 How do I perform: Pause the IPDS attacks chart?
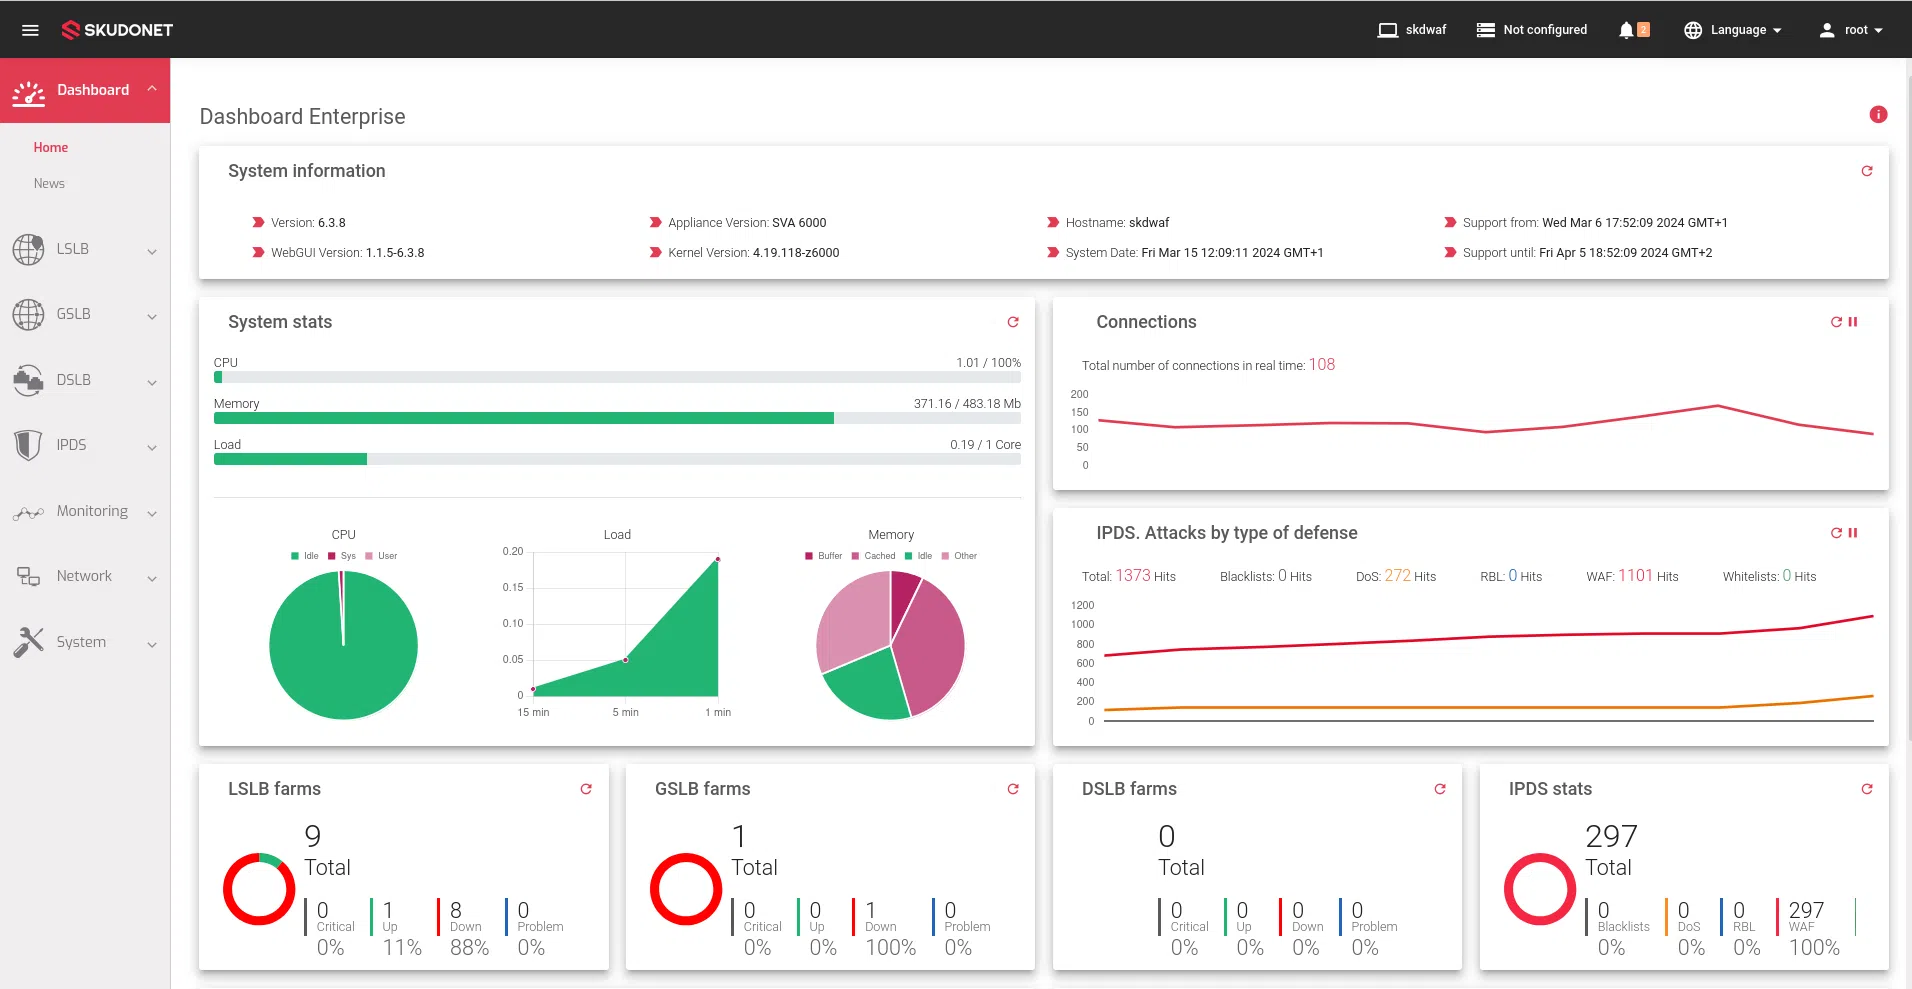(x=1853, y=533)
